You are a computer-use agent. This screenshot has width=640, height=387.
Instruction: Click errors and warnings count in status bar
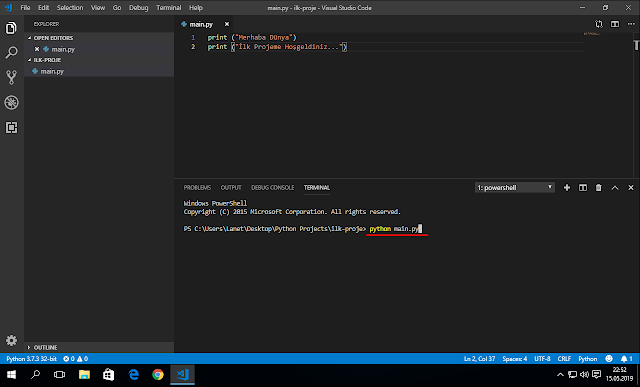pyautogui.click(x=76, y=359)
